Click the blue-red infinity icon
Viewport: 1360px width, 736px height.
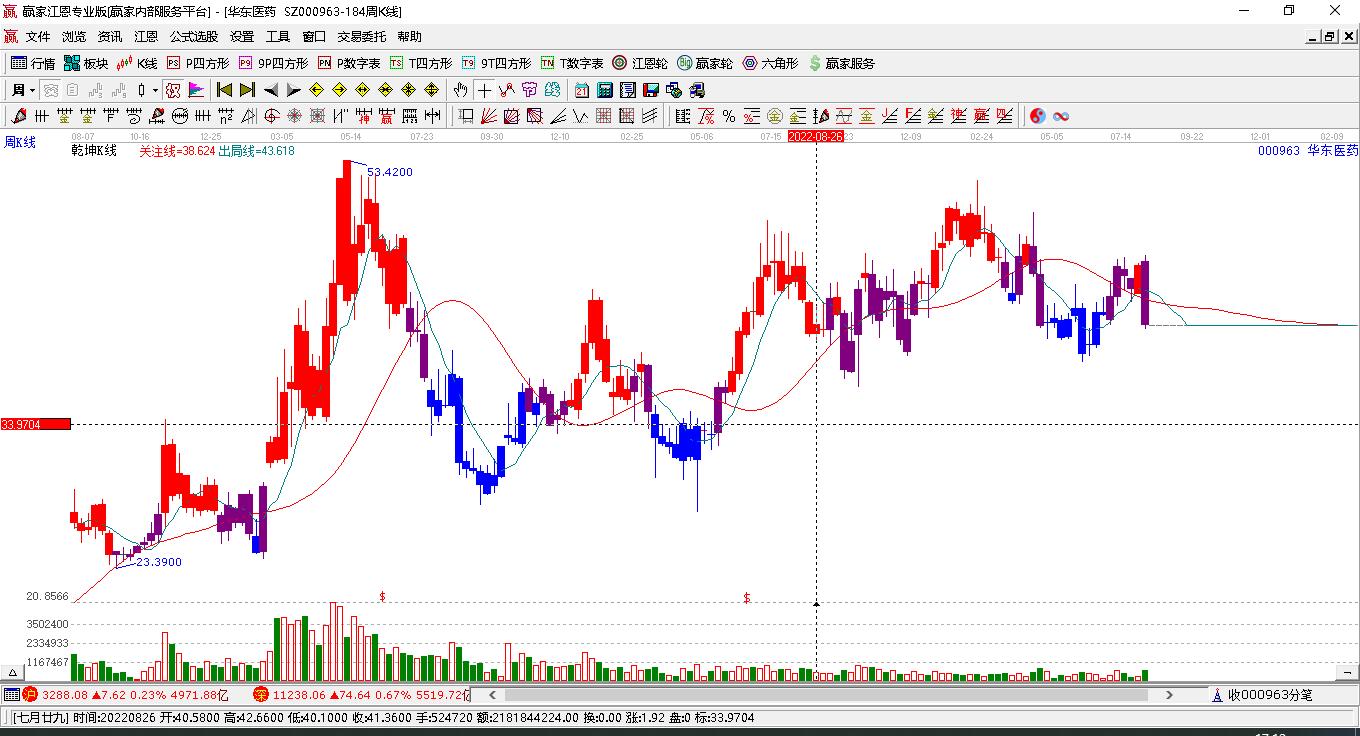1061,116
